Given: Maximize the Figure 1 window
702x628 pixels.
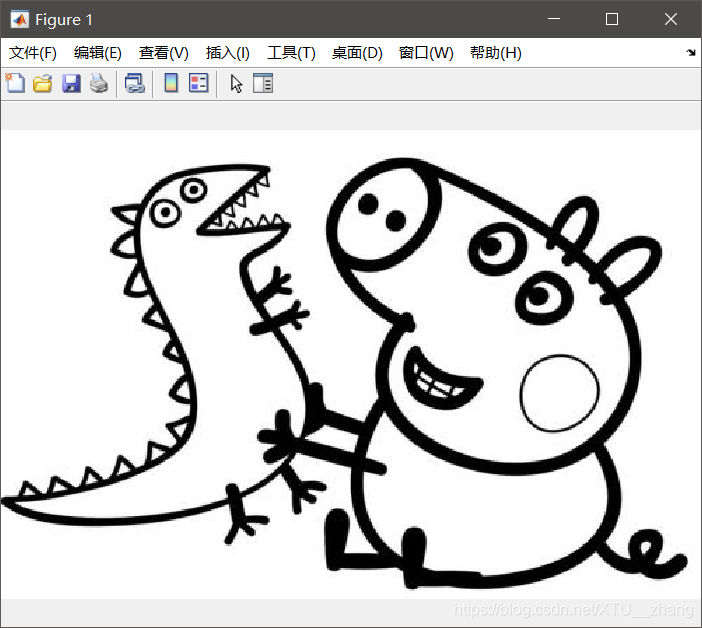Looking at the screenshot, I should click(x=612, y=19).
